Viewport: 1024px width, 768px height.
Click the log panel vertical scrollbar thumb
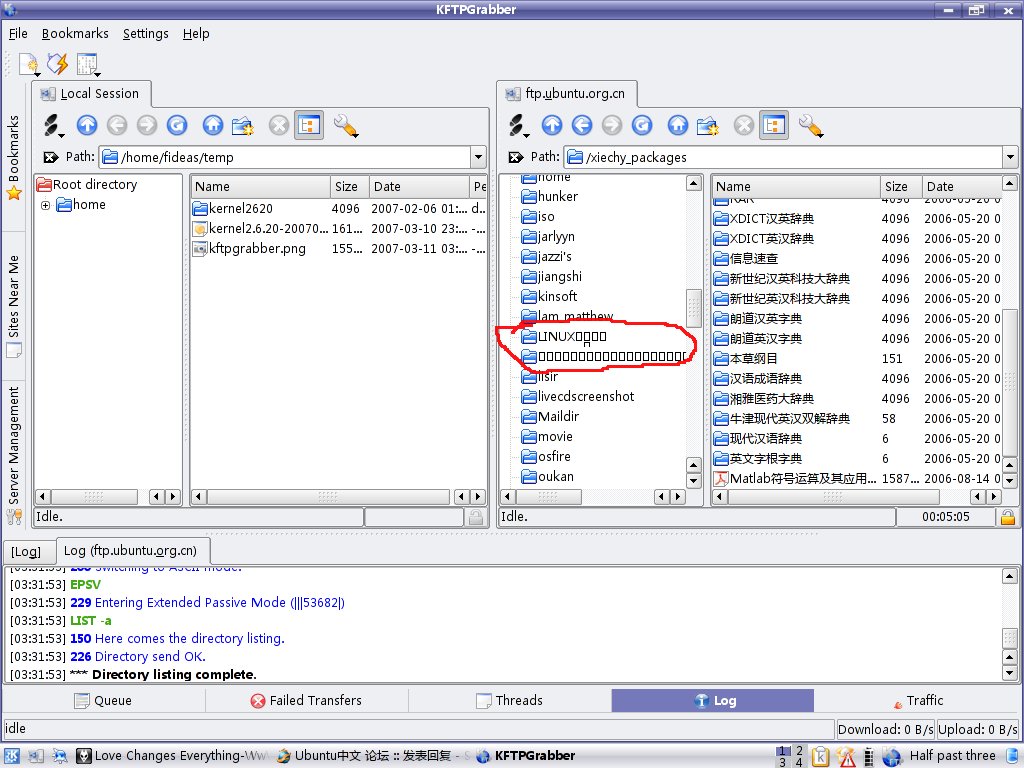pos(1010,638)
